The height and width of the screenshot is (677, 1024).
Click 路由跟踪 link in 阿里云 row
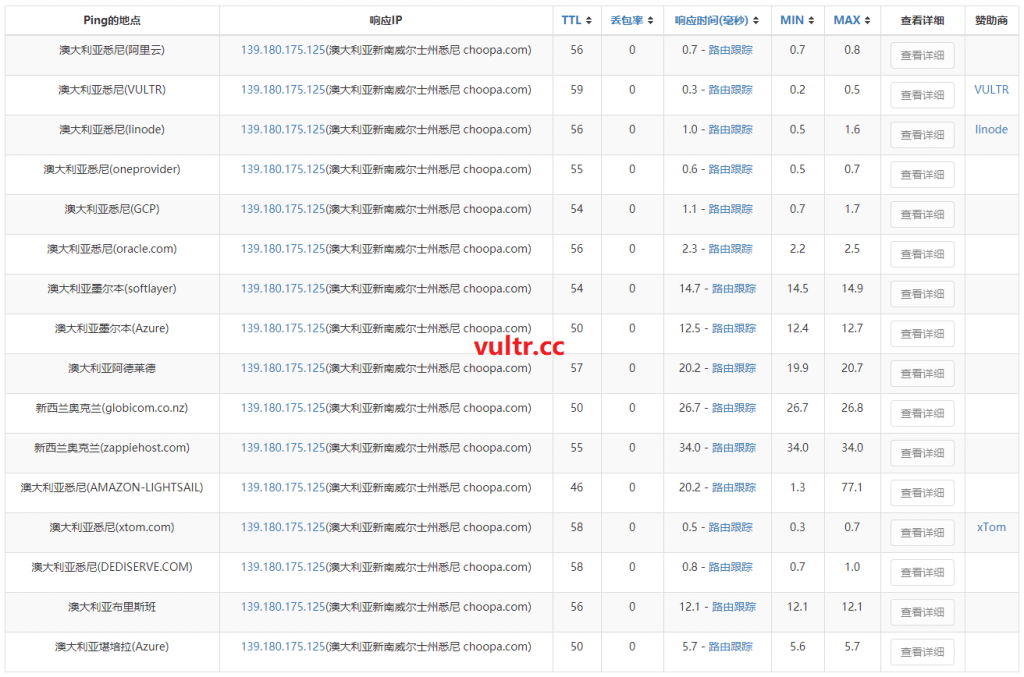click(730, 50)
